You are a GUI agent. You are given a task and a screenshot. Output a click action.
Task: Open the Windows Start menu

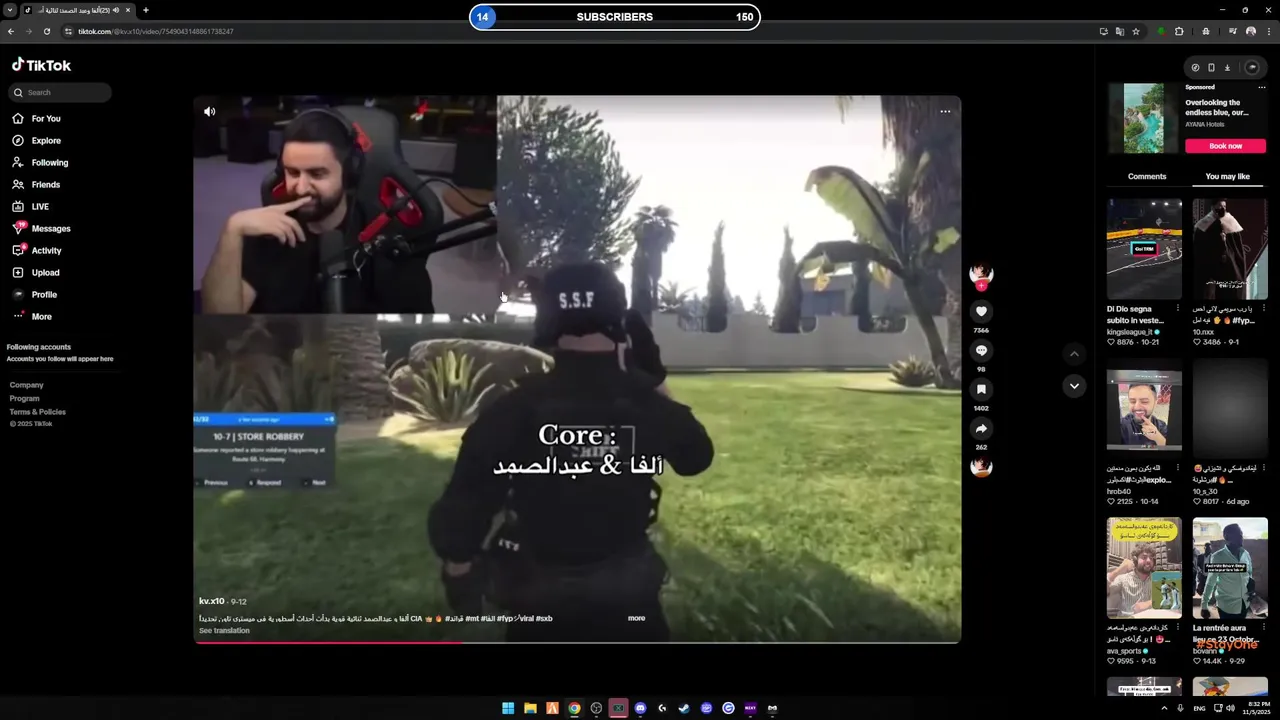(508, 708)
